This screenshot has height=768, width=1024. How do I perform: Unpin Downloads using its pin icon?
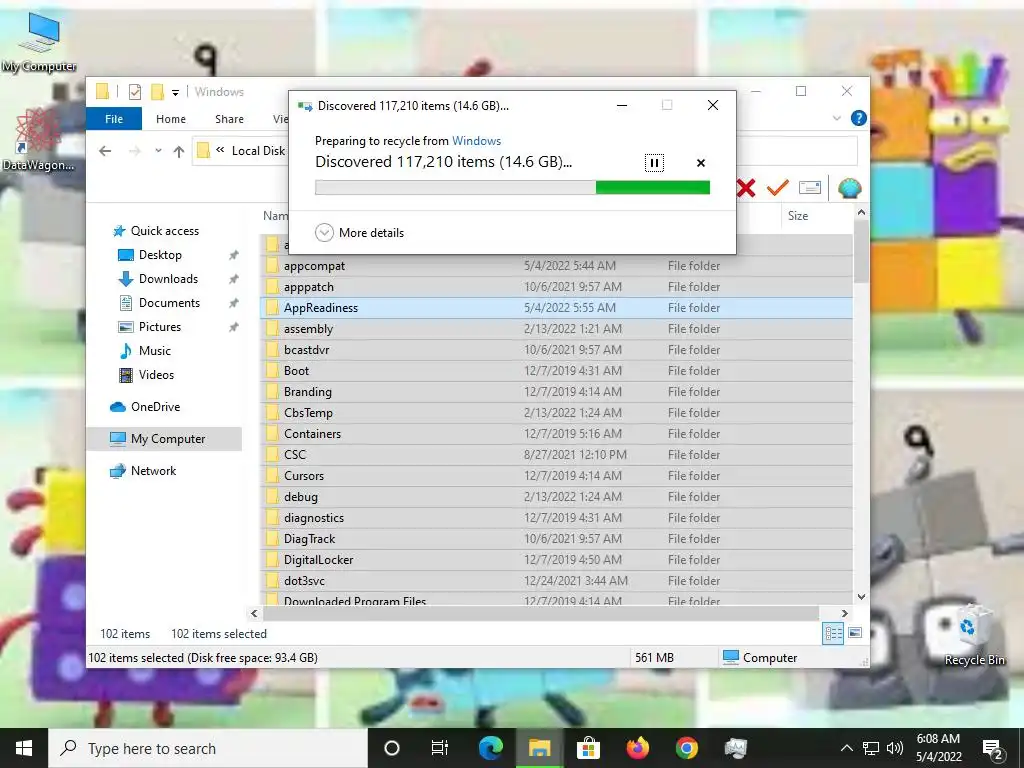point(233,279)
